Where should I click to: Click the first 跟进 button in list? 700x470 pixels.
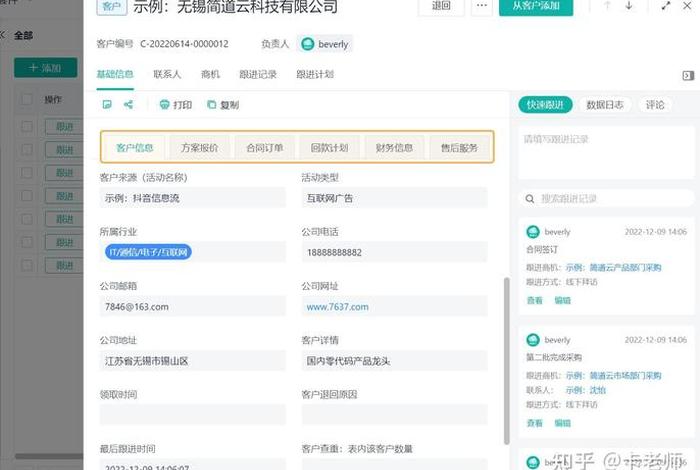click(64, 127)
